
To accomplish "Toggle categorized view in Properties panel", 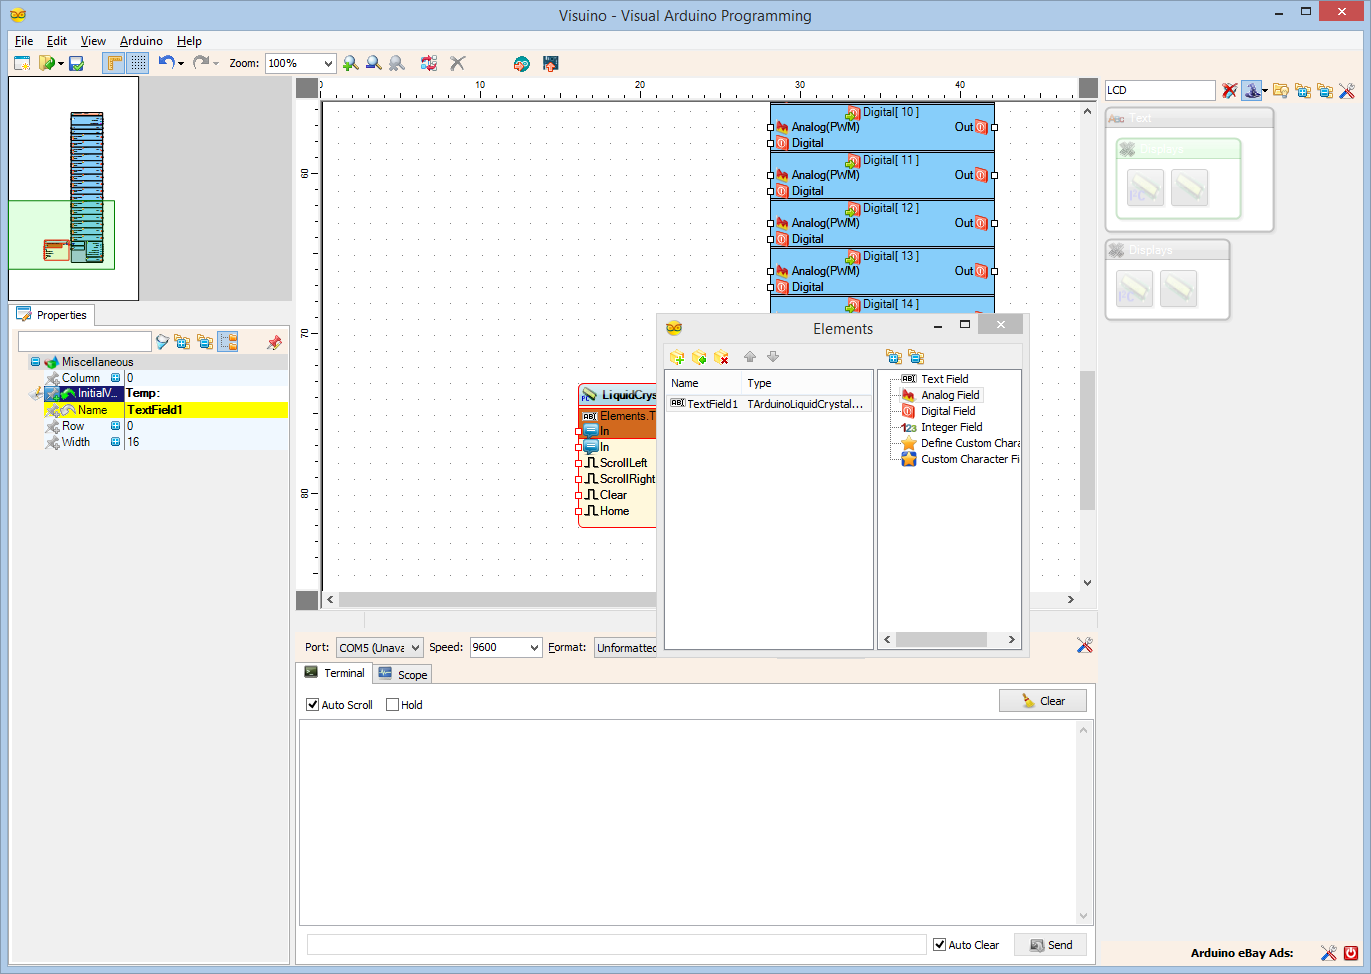I will tap(228, 342).
